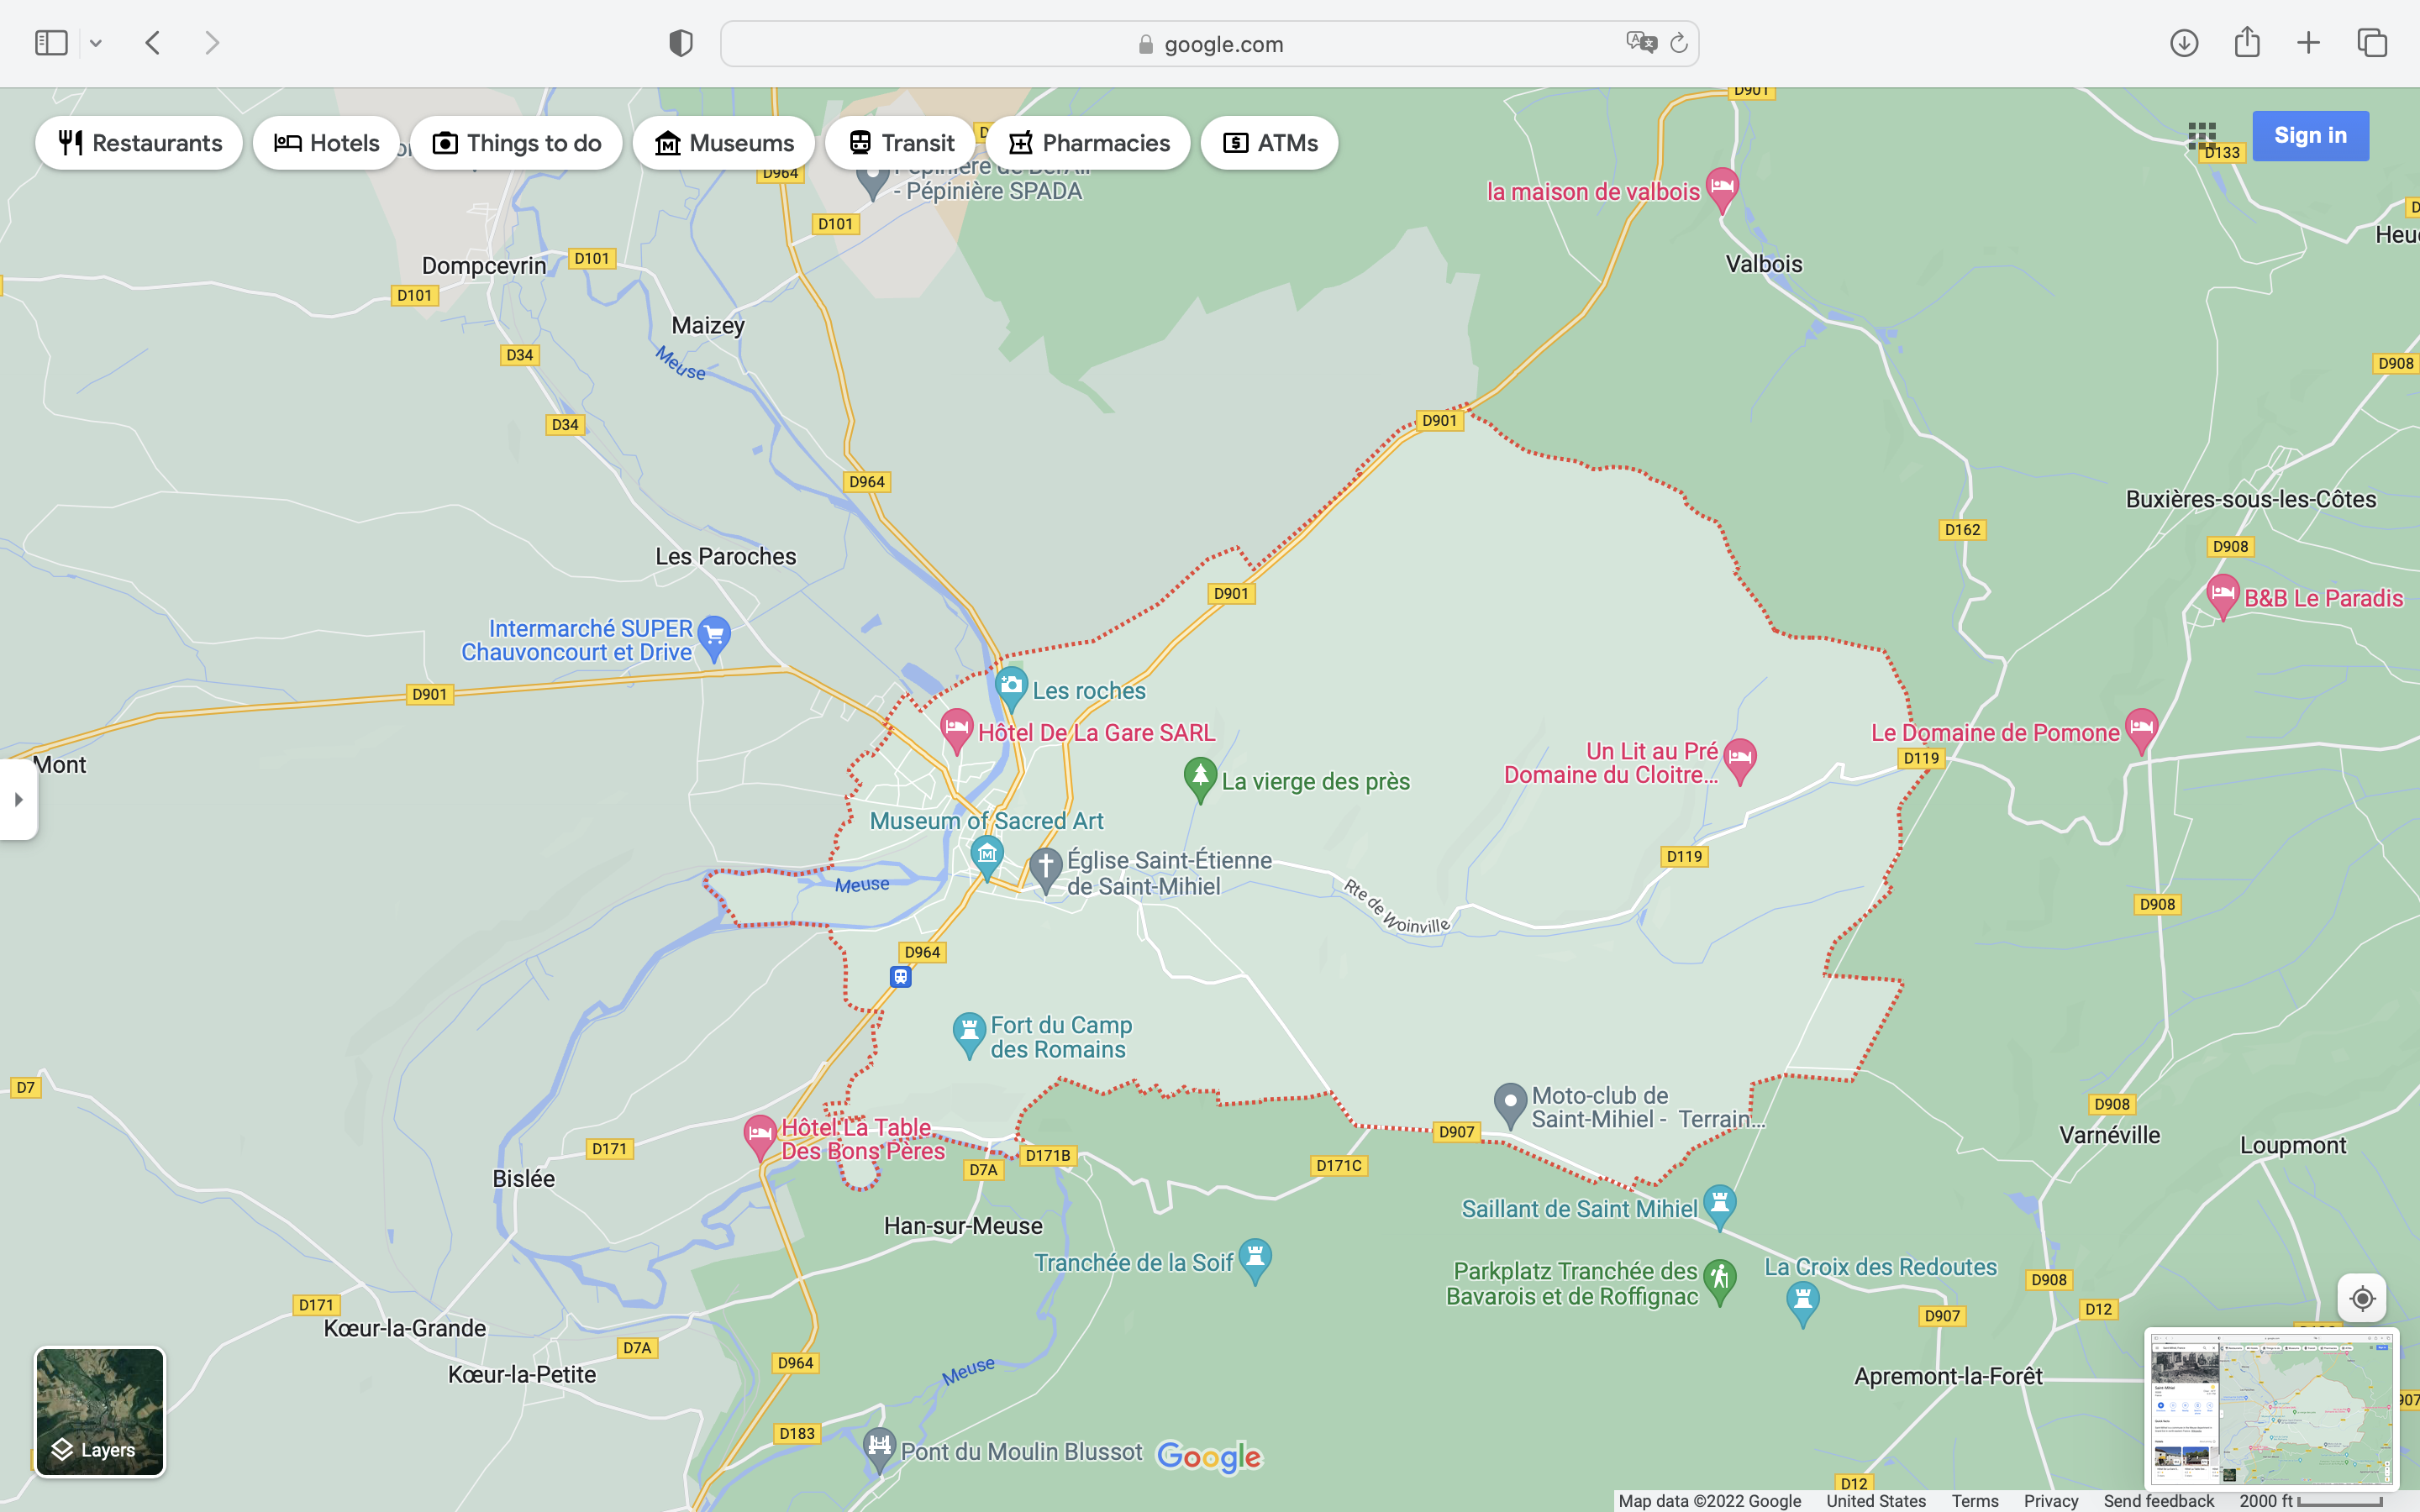
Task: Expand the collapsed side panel arrow
Action: click(x=18, y=799)
